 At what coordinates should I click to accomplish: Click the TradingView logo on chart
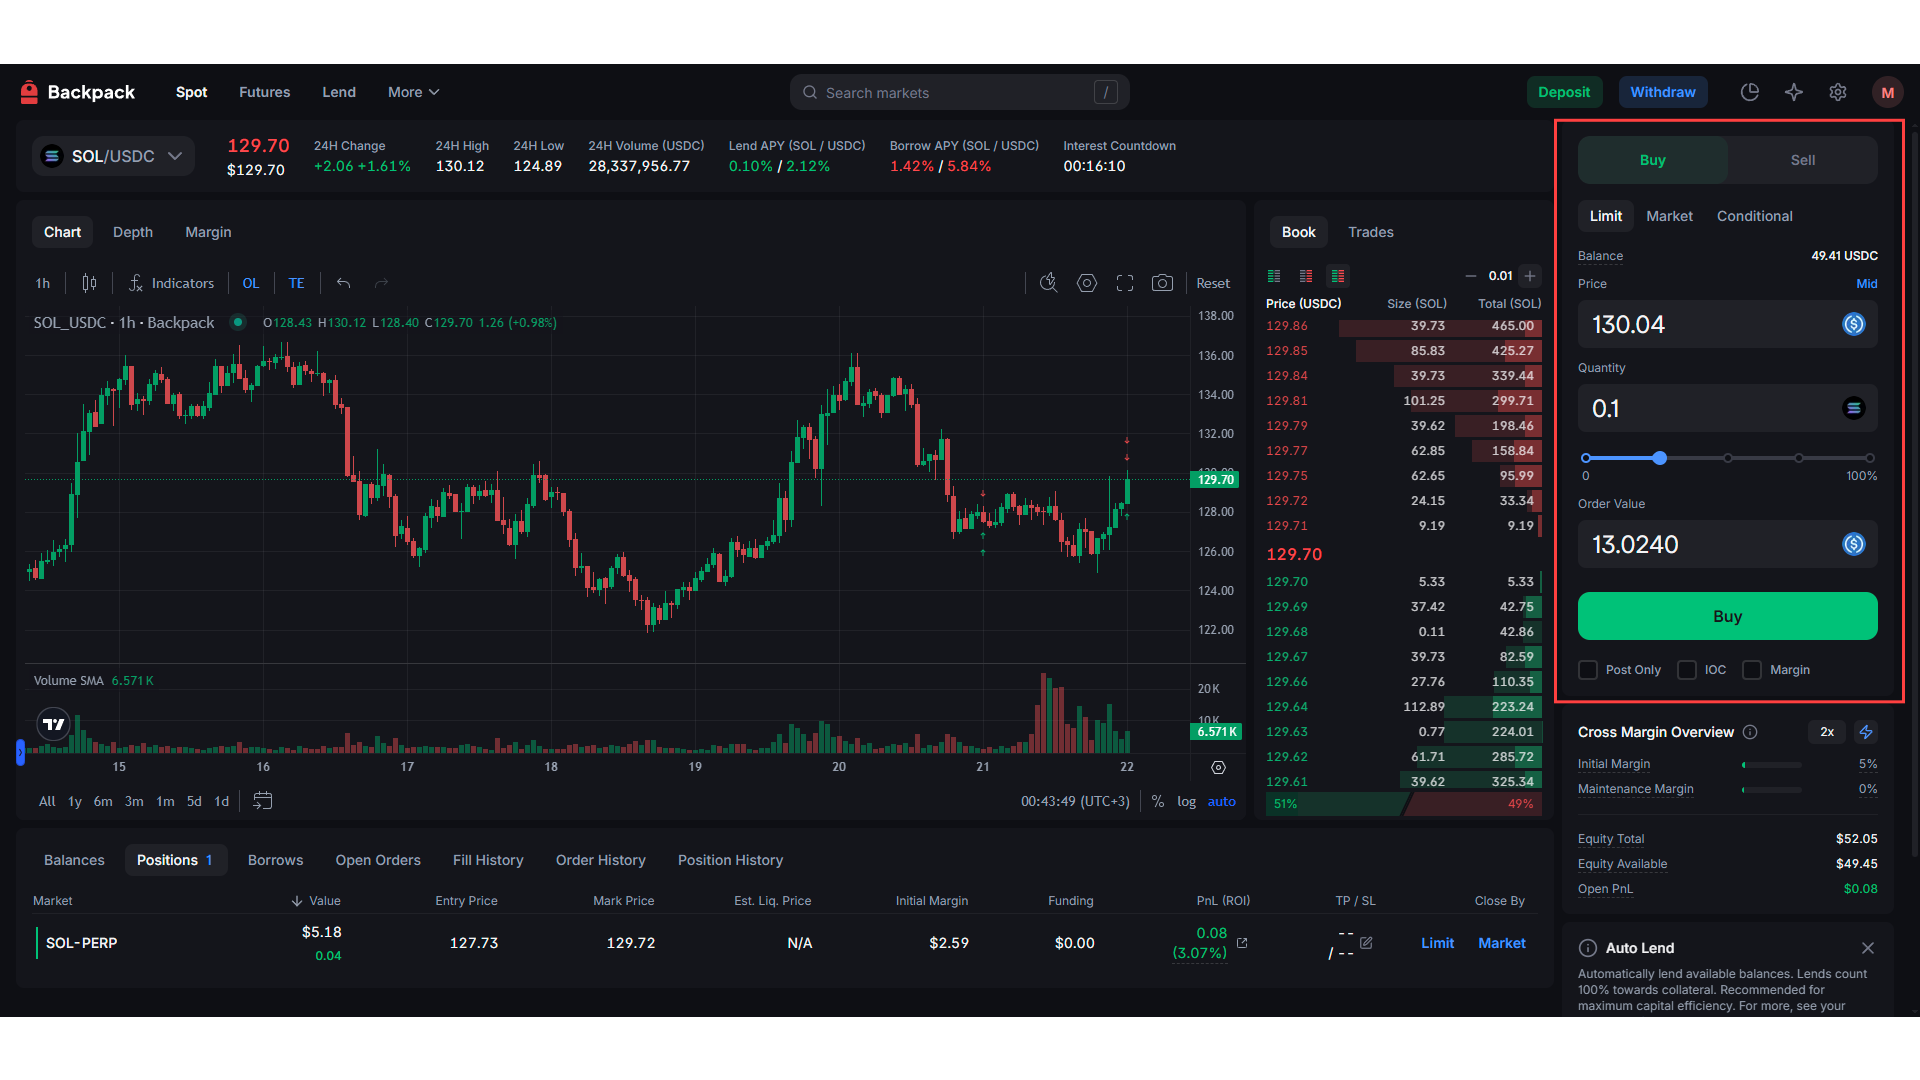pos(54,724)
